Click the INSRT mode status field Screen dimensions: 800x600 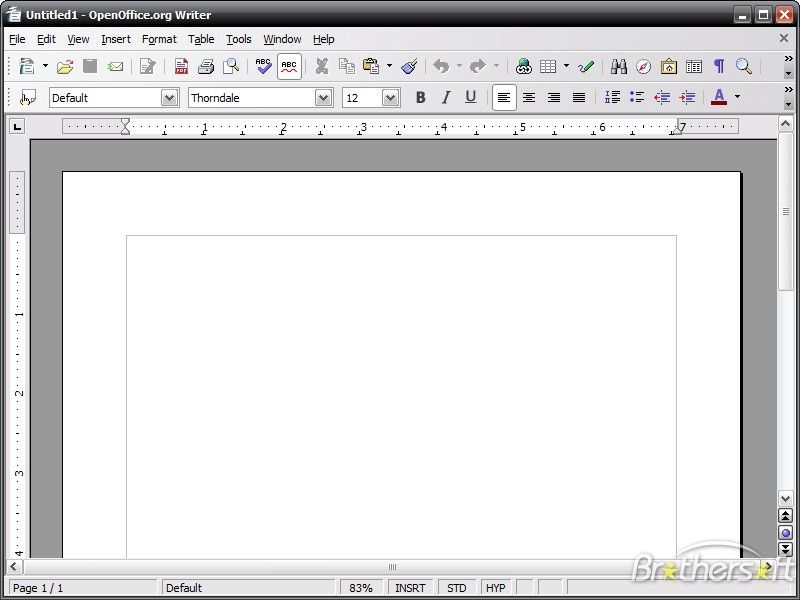point(410,588)
